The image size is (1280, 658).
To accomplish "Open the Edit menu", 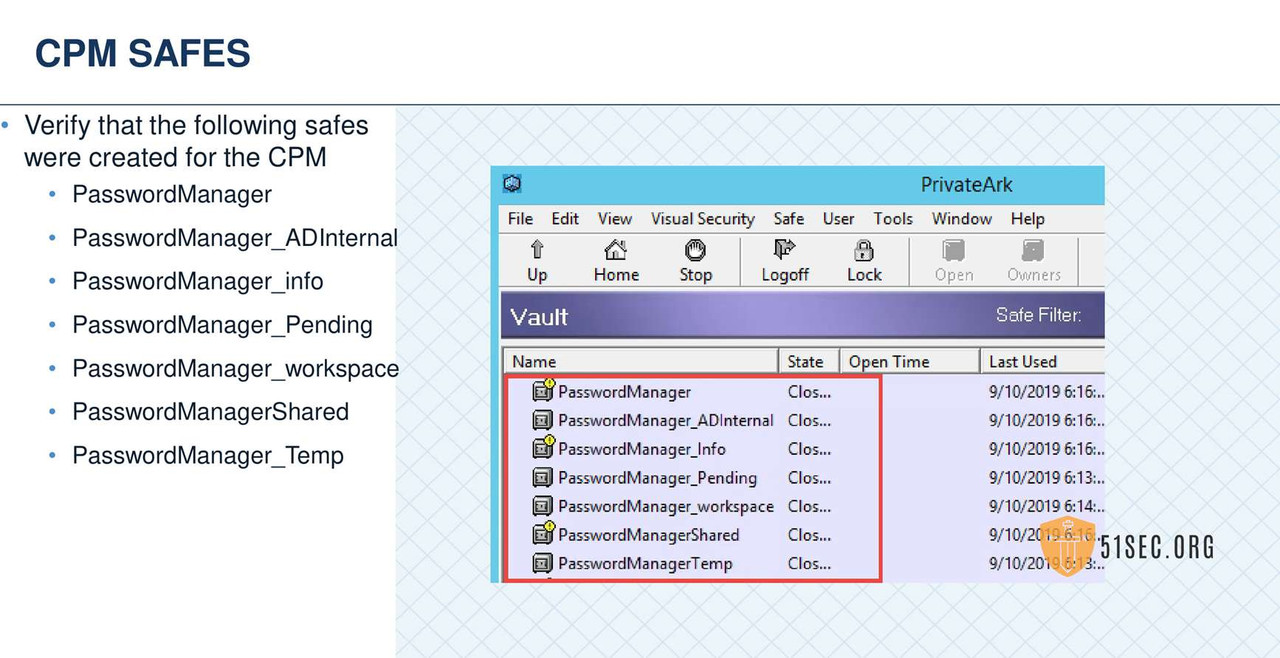I will click(x=565, y=218).
